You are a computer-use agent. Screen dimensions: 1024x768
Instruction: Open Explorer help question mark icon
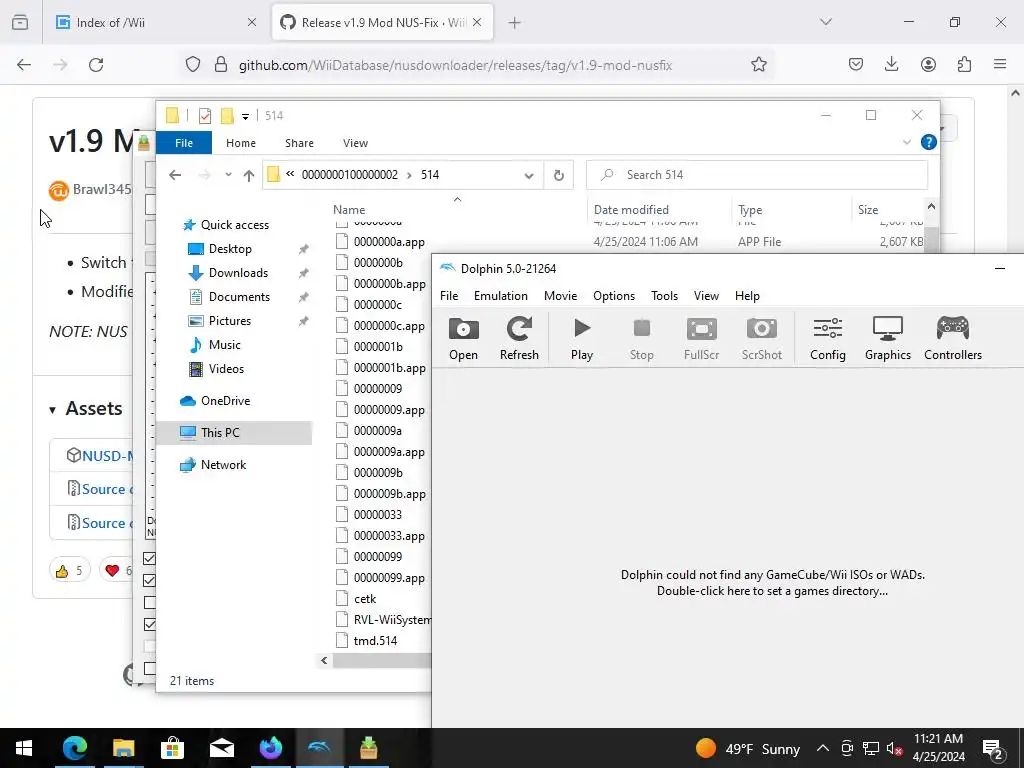click(928, 142)
